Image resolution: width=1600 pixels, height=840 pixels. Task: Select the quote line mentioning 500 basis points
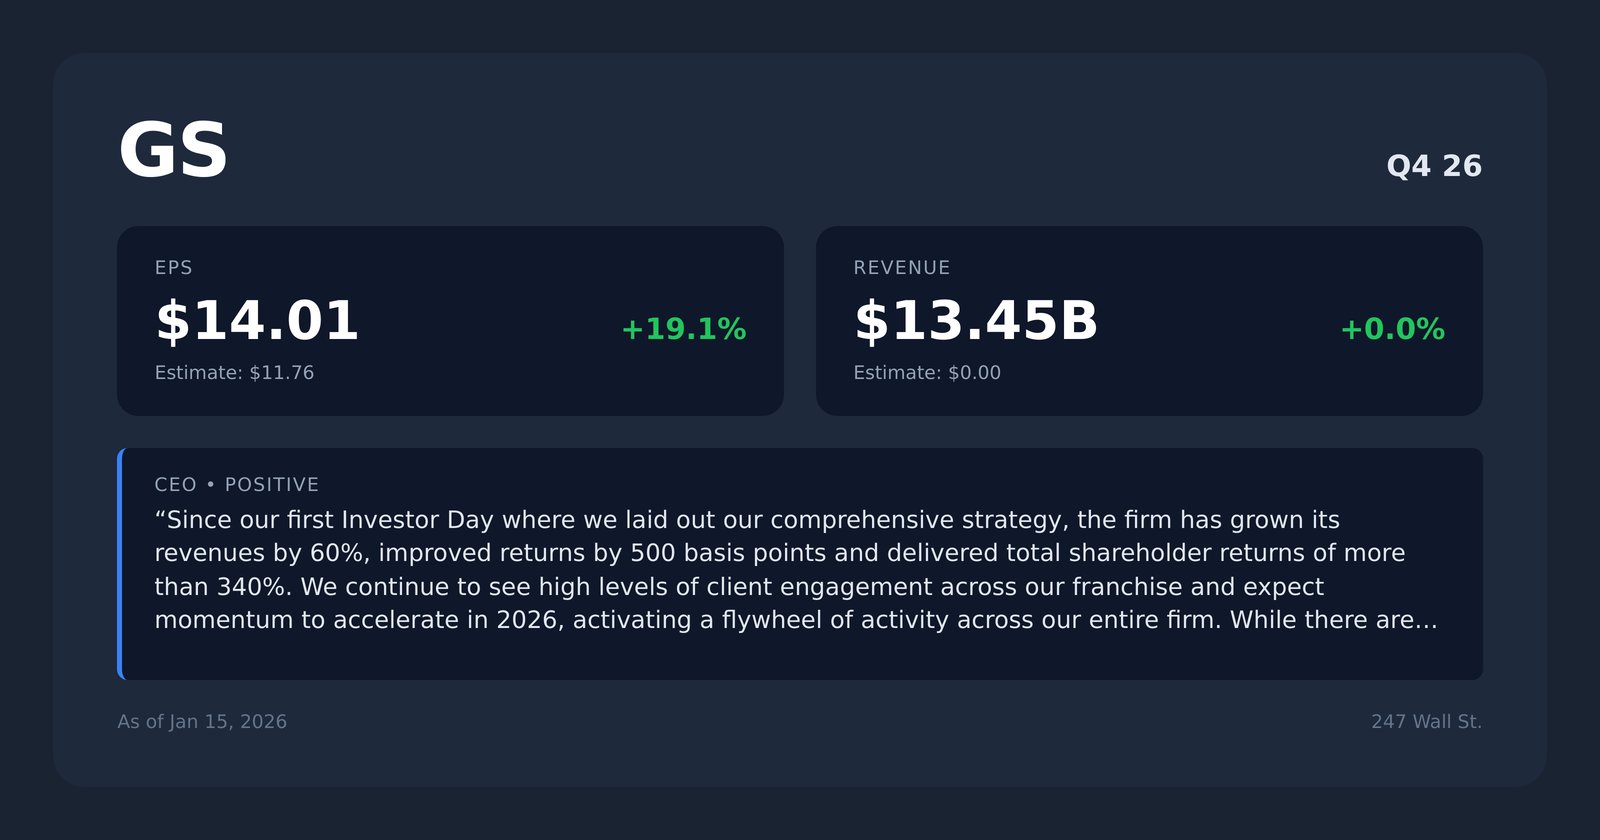(780, 553)
